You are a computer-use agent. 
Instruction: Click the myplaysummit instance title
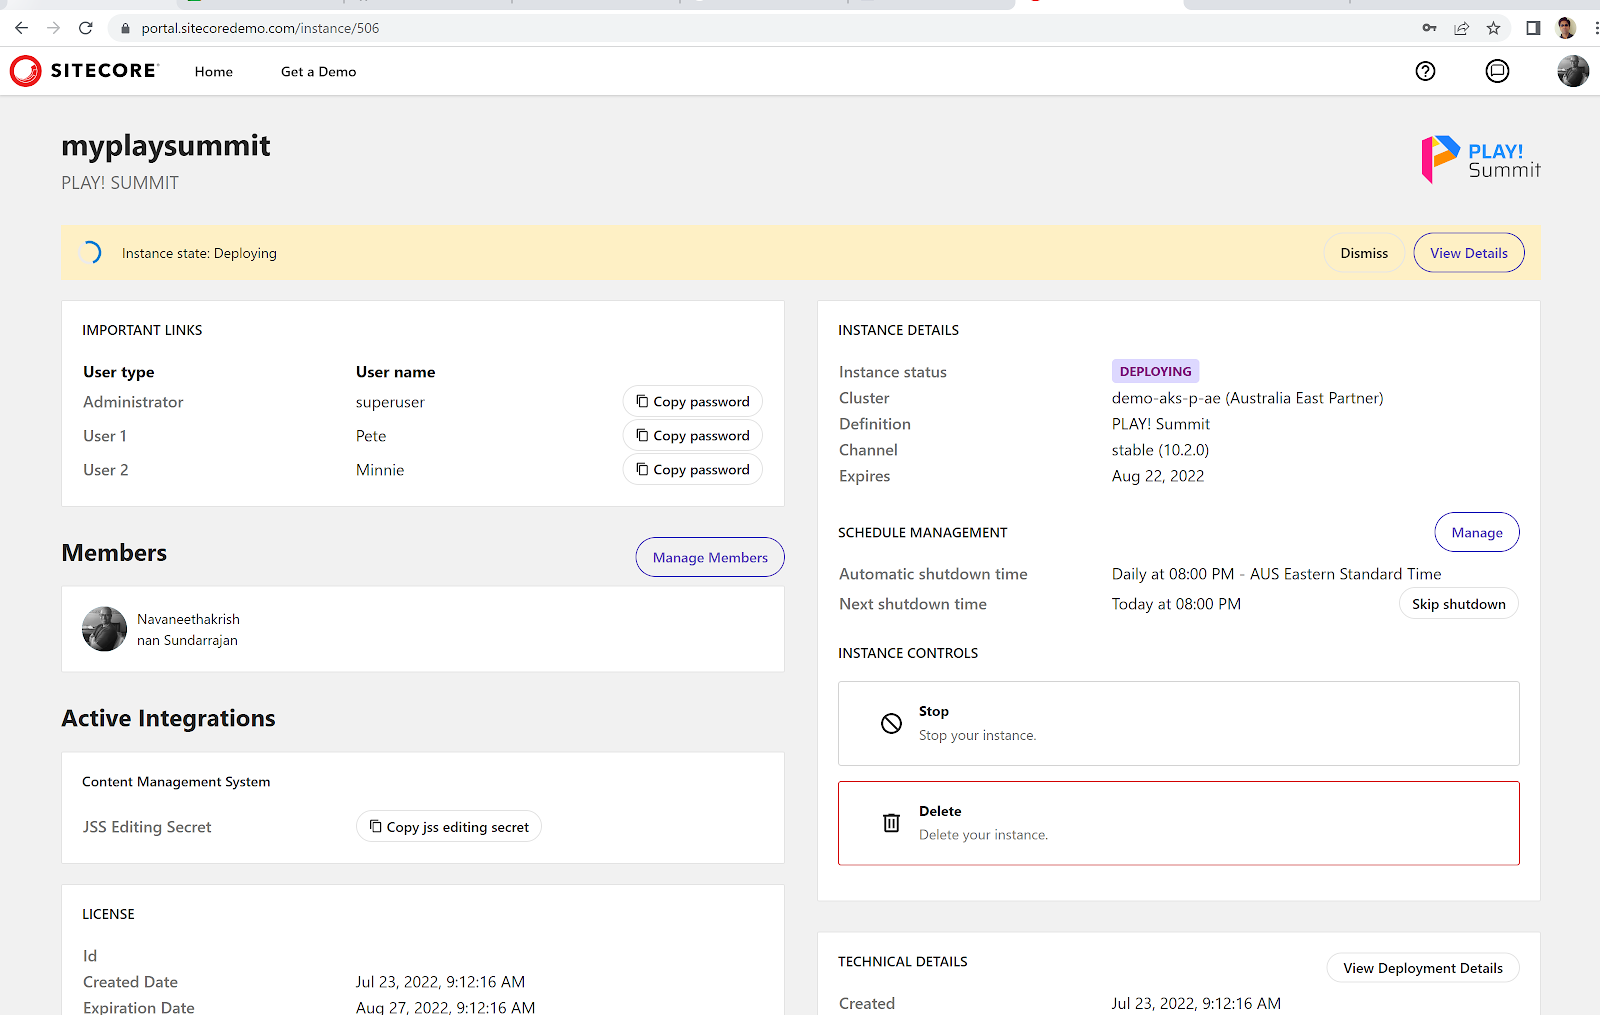pos(166,146)
